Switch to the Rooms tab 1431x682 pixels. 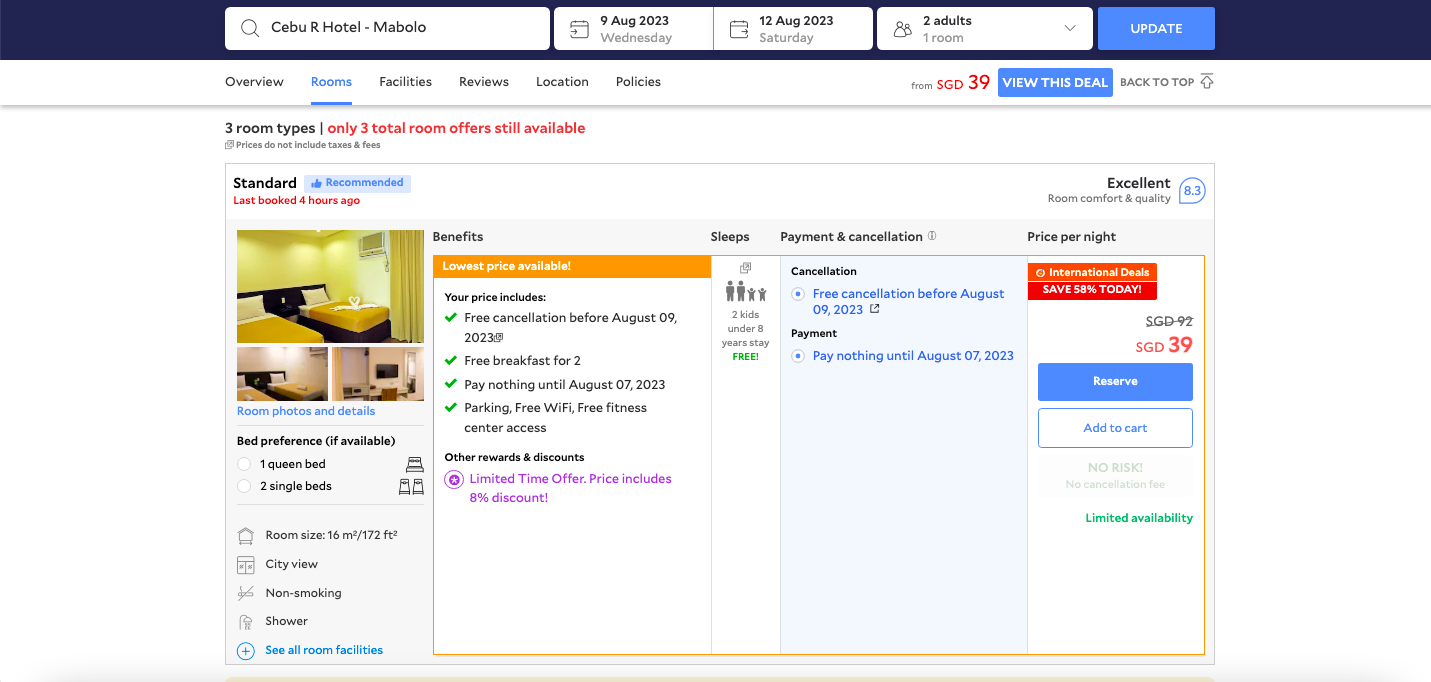click(x=331, y=82)
